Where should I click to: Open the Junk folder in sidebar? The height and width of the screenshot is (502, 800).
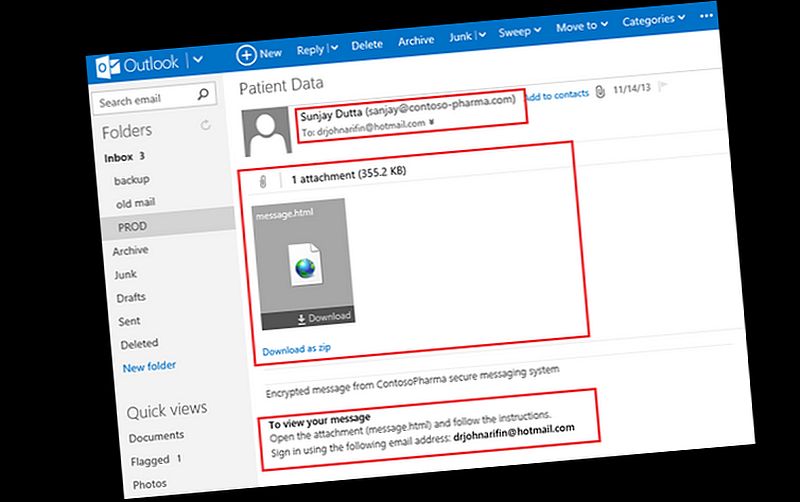(125, 274)
